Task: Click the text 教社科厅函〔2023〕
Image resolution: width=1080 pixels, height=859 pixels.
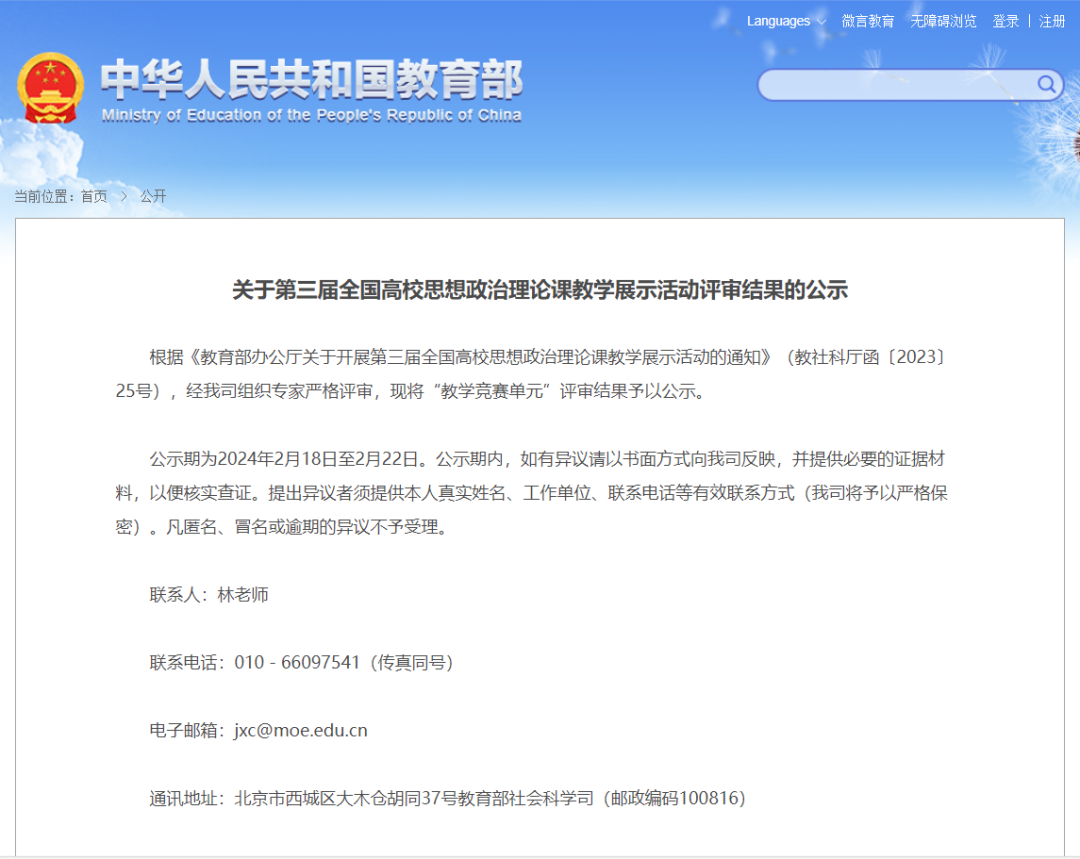Action: coord(871,357)
